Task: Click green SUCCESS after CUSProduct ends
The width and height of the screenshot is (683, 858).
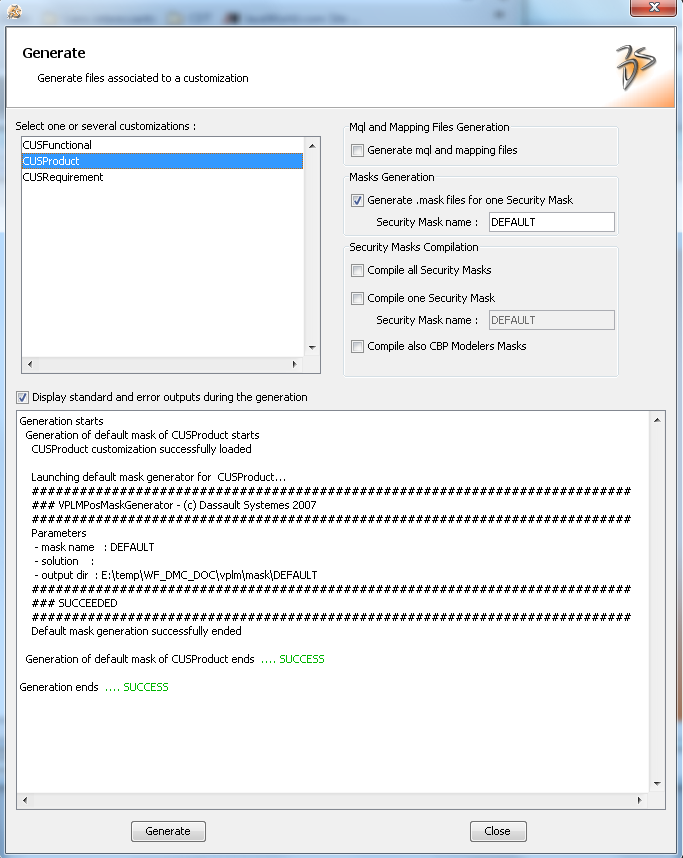Action: click(x=302, y=659)
